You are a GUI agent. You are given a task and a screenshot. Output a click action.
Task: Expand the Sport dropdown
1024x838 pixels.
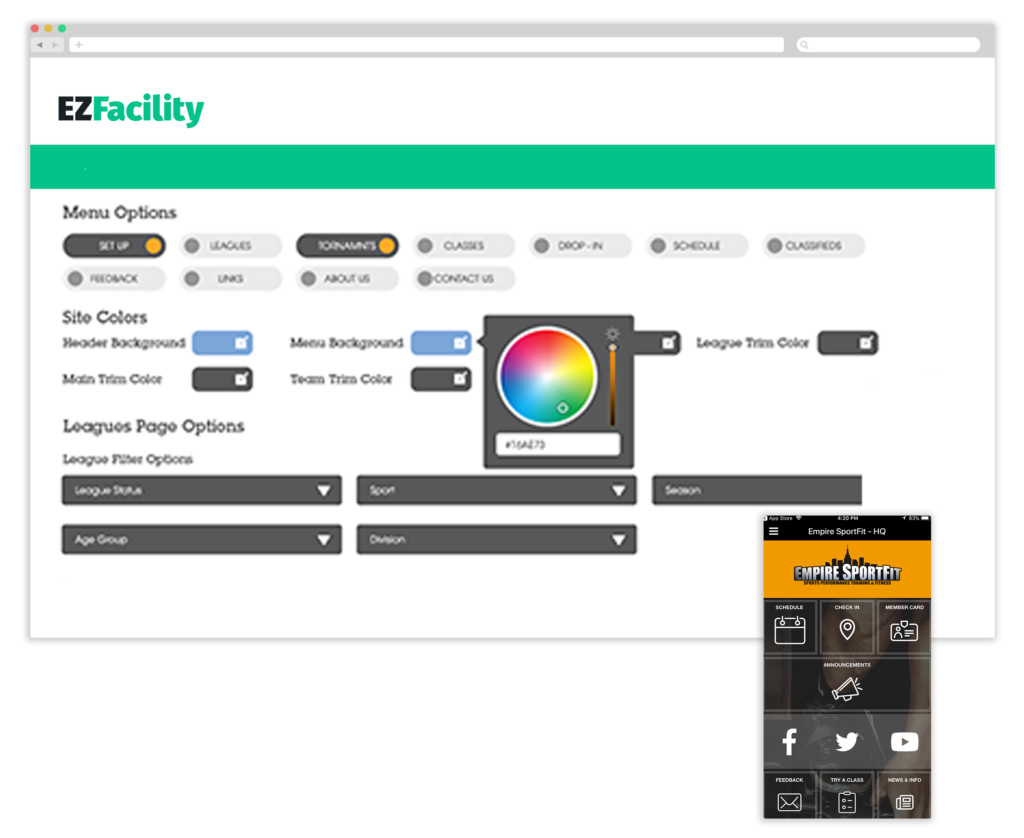point(495,490)
